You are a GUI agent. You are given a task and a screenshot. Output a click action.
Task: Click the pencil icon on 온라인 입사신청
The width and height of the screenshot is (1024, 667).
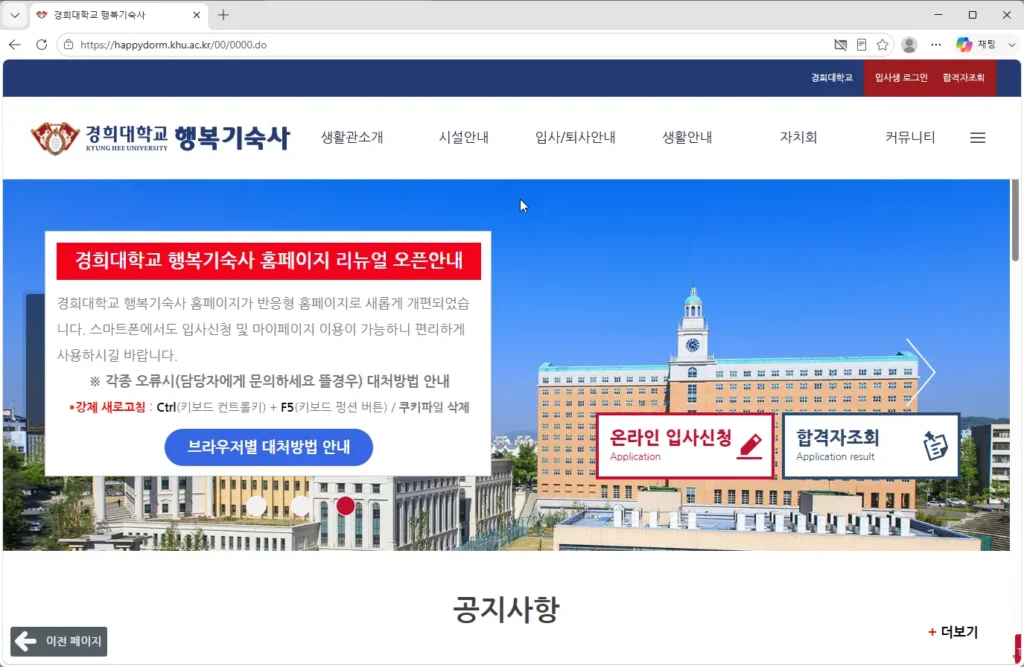[x=750, y=446]
